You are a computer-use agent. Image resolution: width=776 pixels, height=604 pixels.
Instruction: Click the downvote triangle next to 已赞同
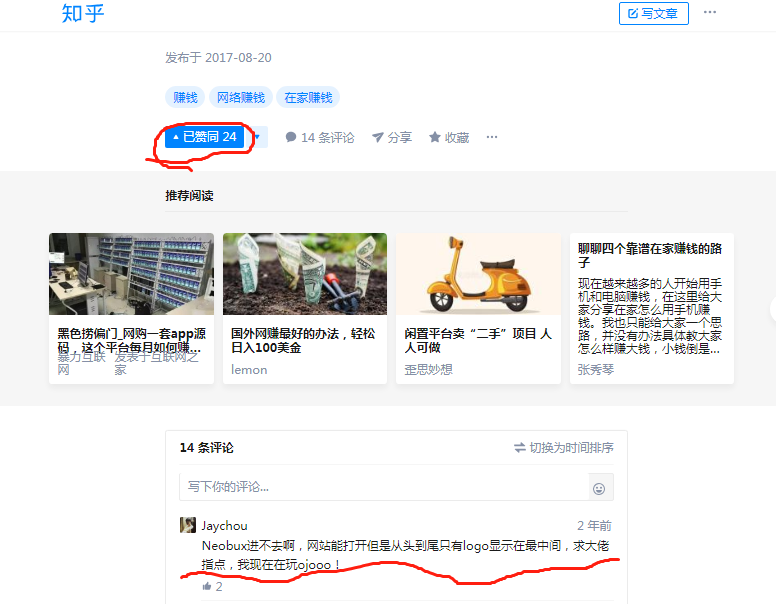tap(257, 137)
